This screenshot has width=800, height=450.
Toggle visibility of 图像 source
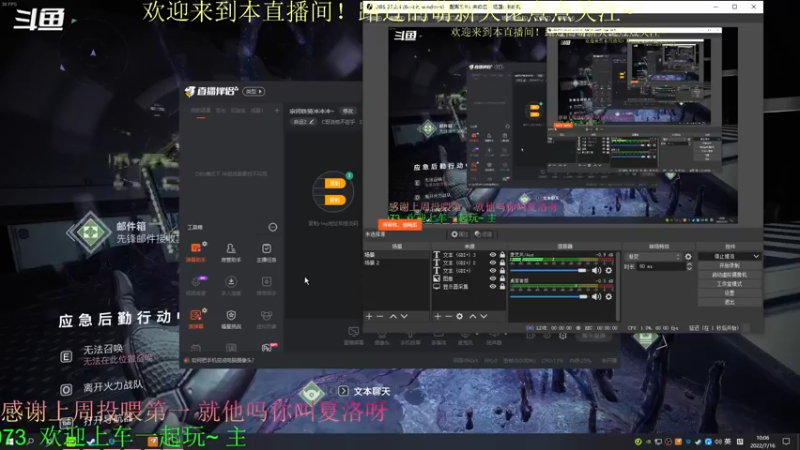(492, 279)
